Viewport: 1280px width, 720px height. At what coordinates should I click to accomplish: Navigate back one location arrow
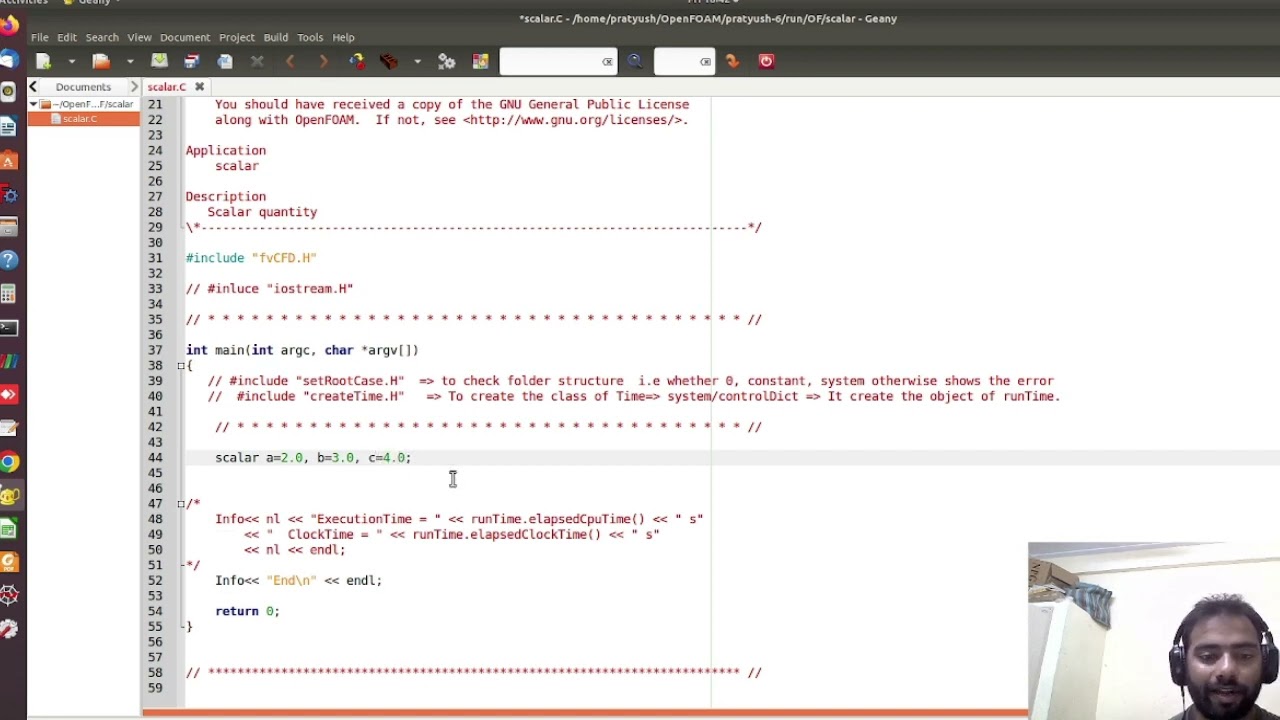(x=290, y=61)
